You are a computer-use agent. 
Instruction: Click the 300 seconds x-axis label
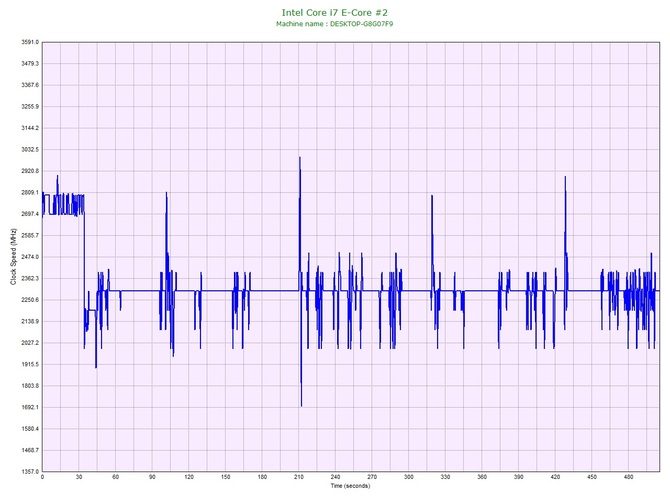pyautogui.click(x=409, y=477)
